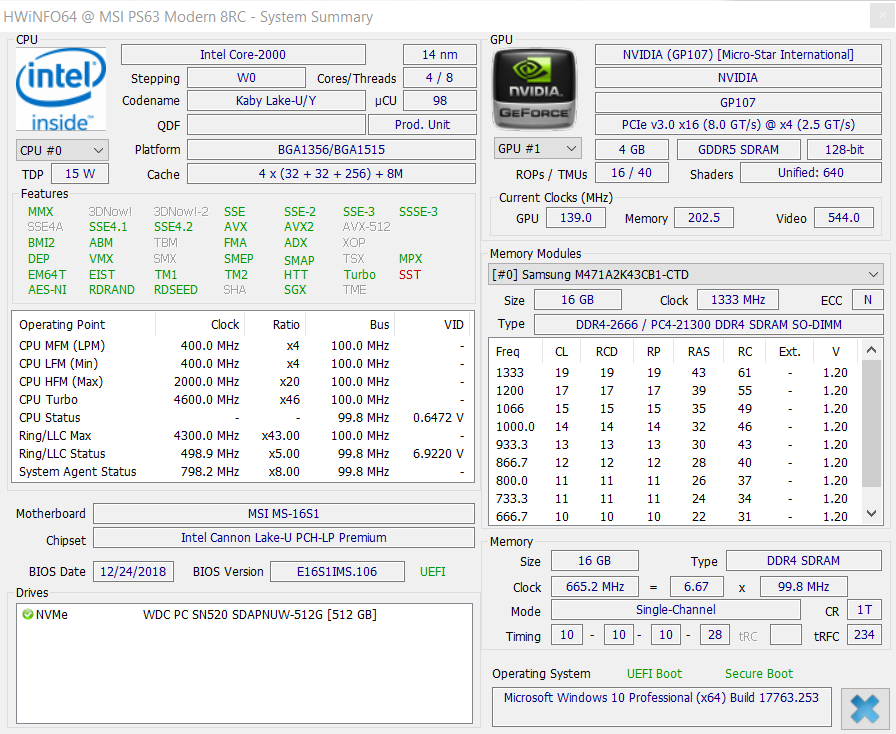
Task: Click the BIOS date 12/24/2018 field
Action: click(x=133, y=572)
